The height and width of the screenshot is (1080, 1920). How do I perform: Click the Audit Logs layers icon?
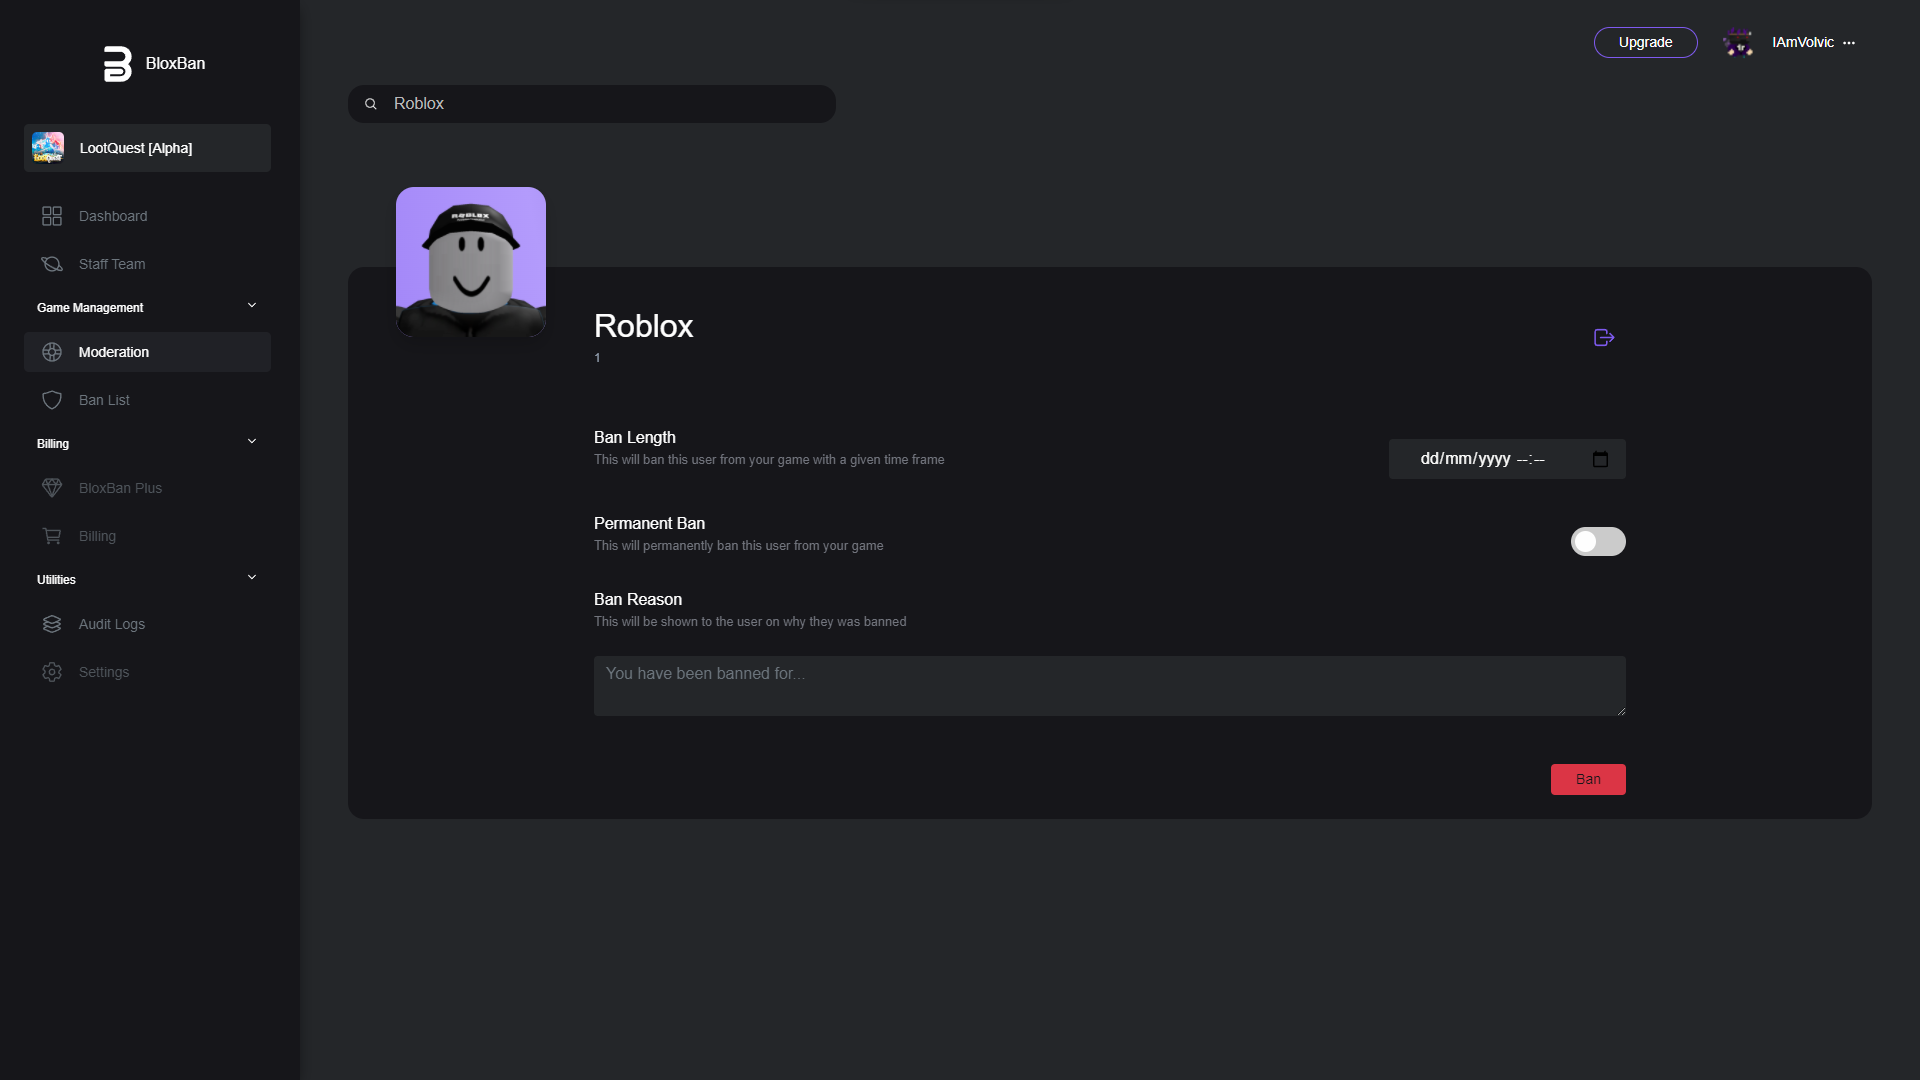(52, 624)
